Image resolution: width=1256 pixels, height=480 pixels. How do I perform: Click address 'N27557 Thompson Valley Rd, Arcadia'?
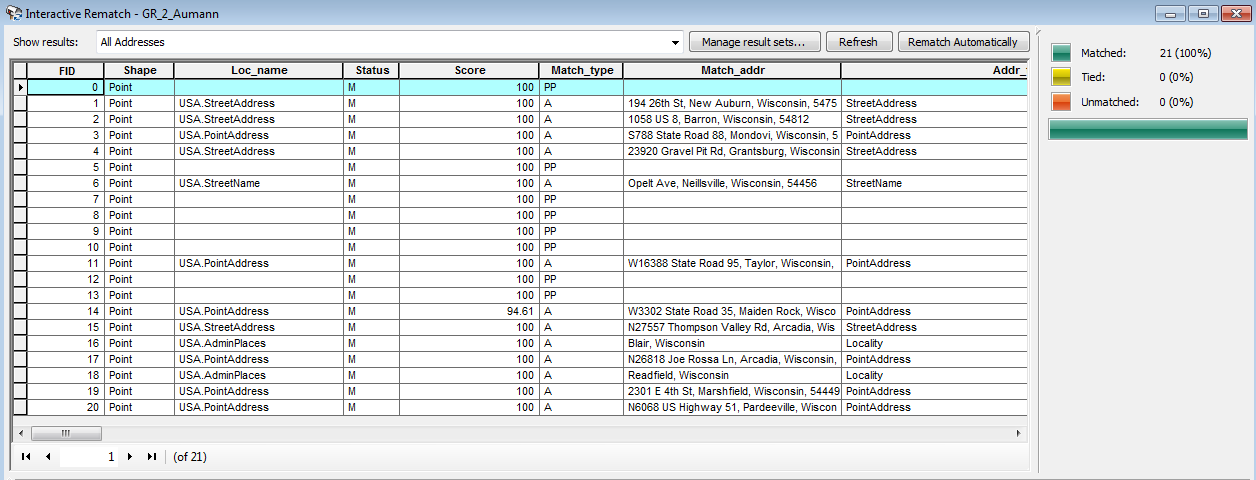(732, 327)
